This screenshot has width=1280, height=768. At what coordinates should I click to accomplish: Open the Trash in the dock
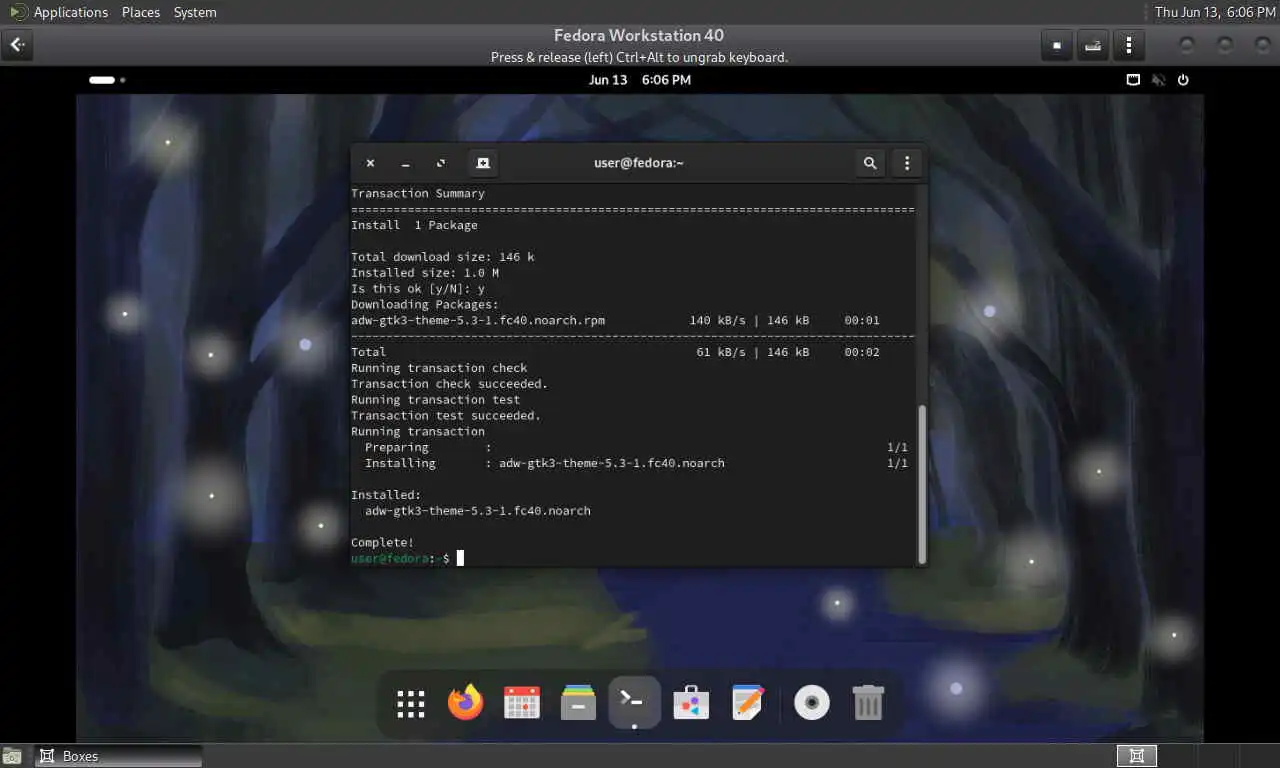click(868, 703)
